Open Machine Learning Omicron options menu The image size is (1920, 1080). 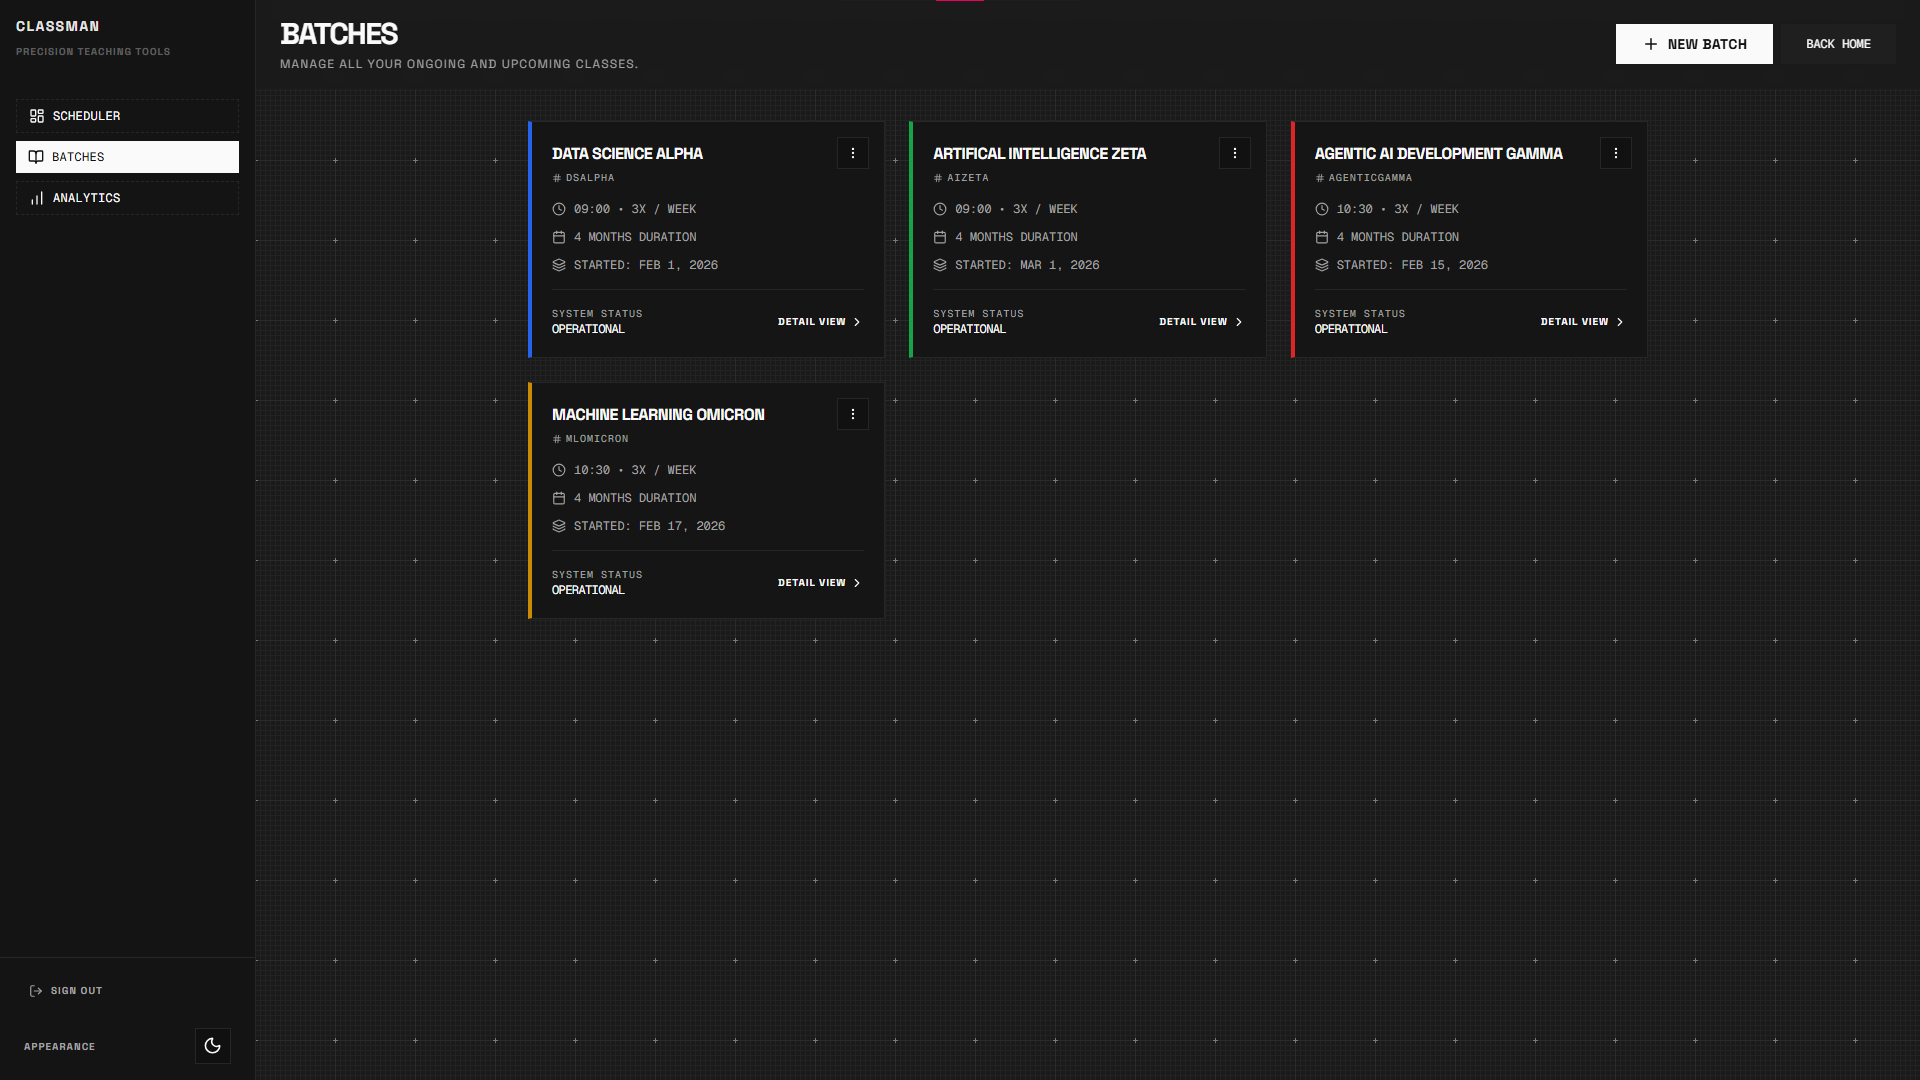click(852, 414)
